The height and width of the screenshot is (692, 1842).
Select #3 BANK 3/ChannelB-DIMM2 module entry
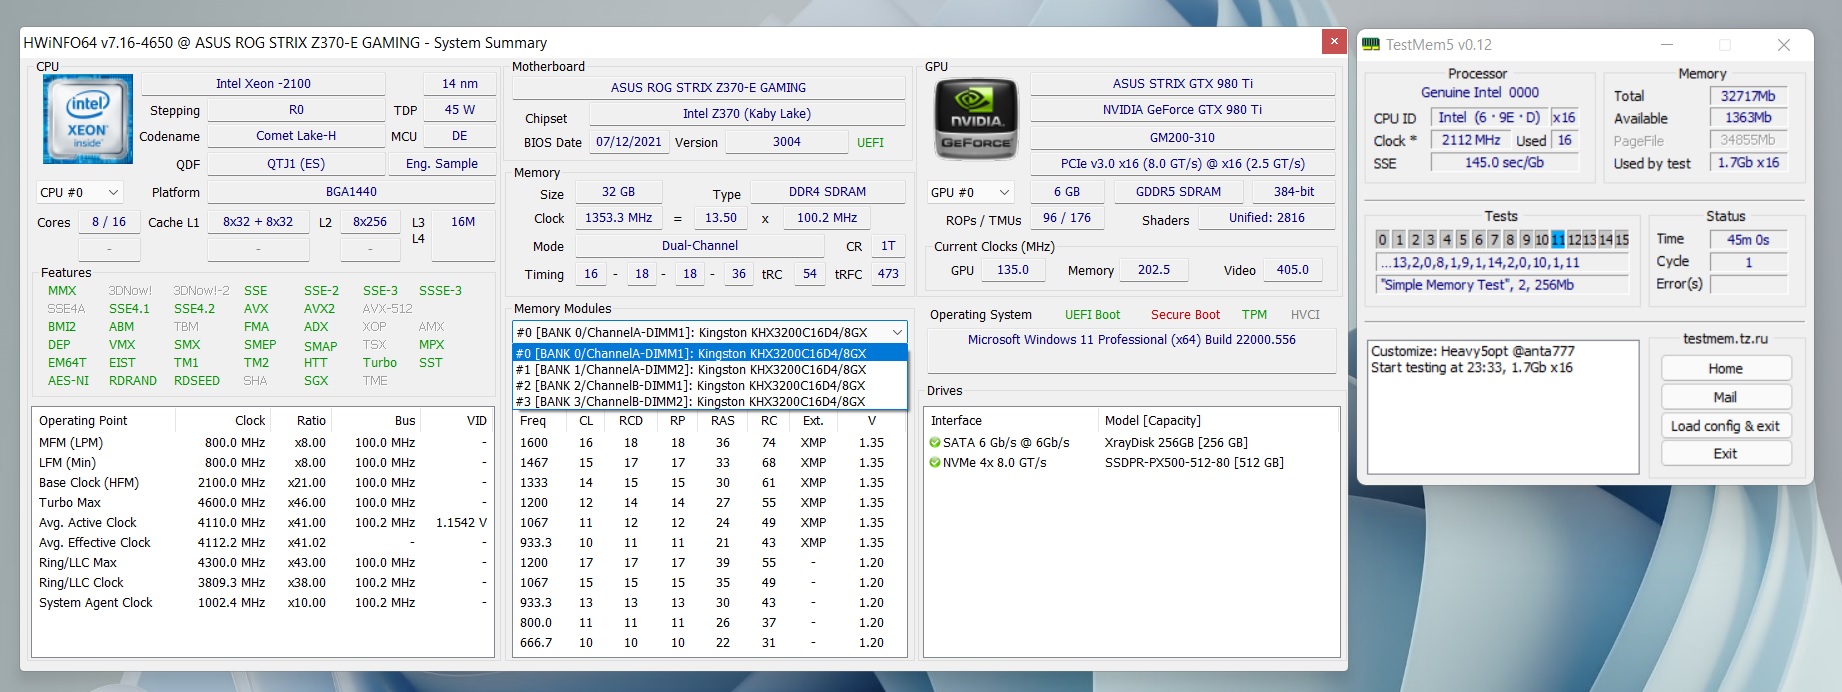710,401
